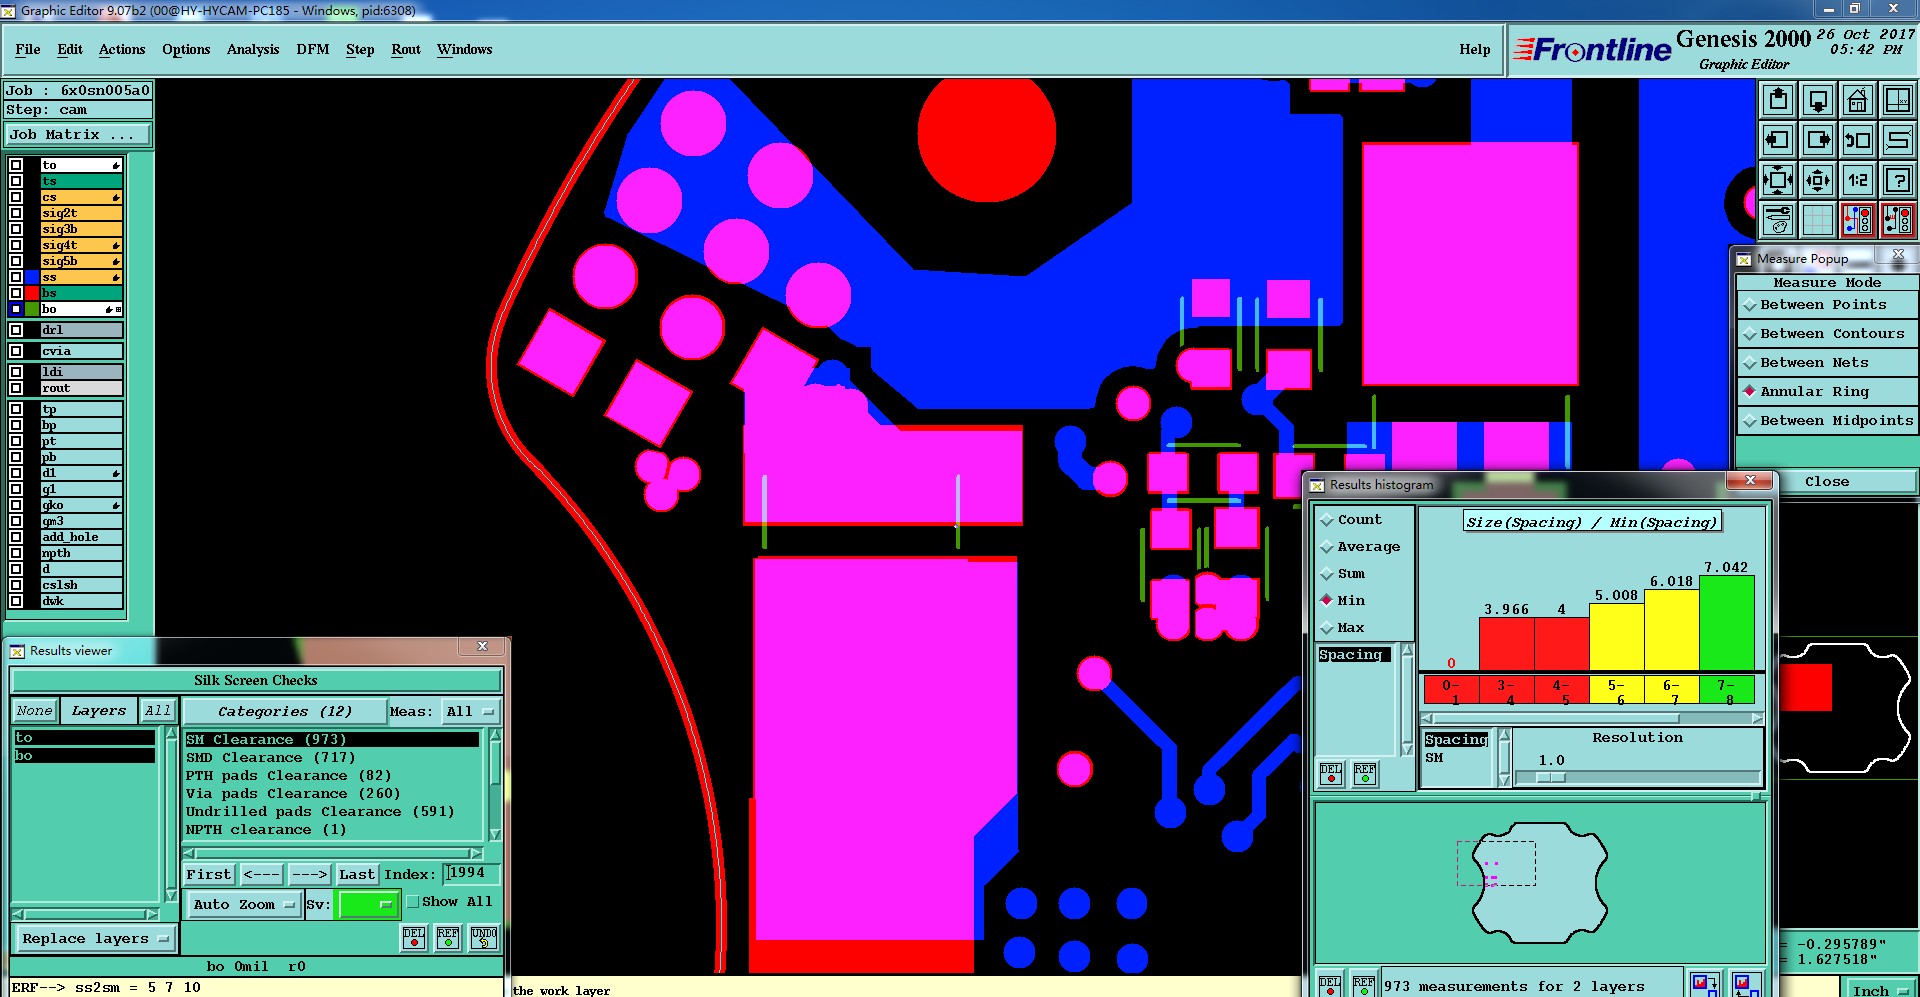Click the Resolution slider handle
This screenshot has height=997, width=1920.
pyautogui.click(x=1551, y=777)
